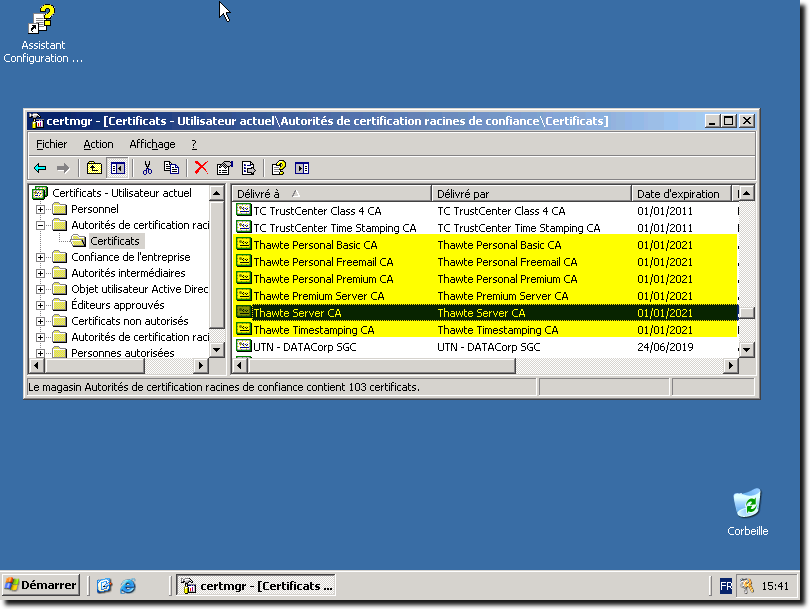This screenshot has width=810, height=609.
Task: Open the Action menu
Action: click(98, 144)
